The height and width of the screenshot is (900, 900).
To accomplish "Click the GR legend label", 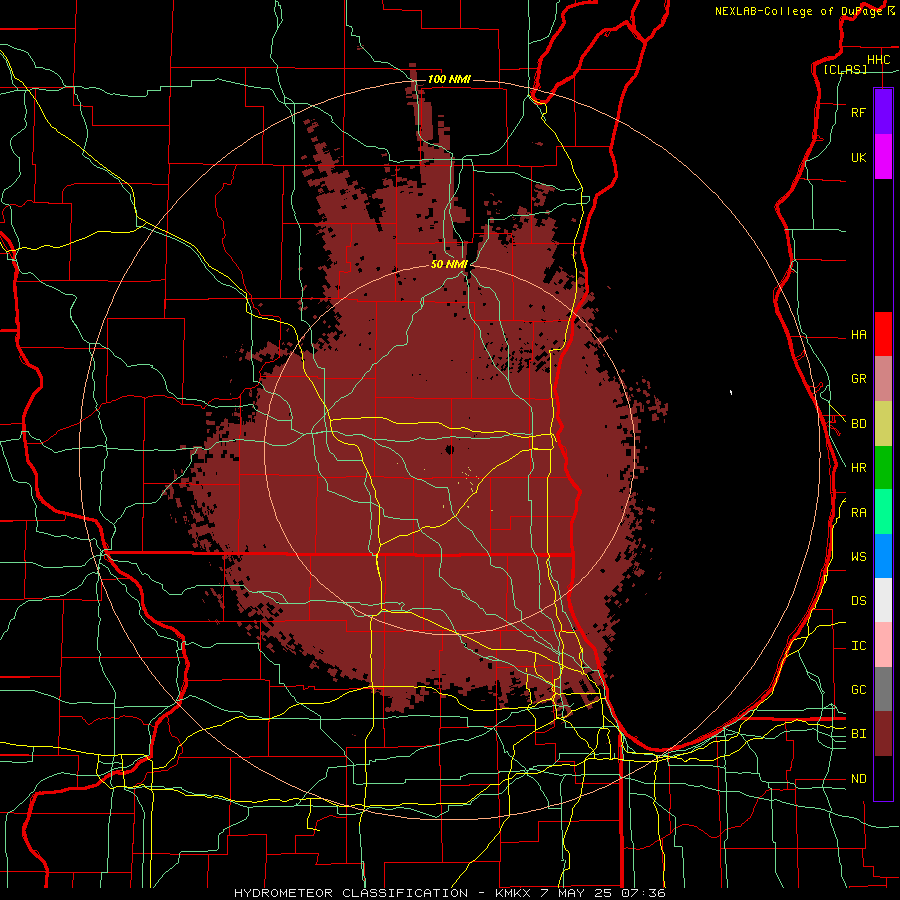I will pyautogui.click(x=858, y=379).
